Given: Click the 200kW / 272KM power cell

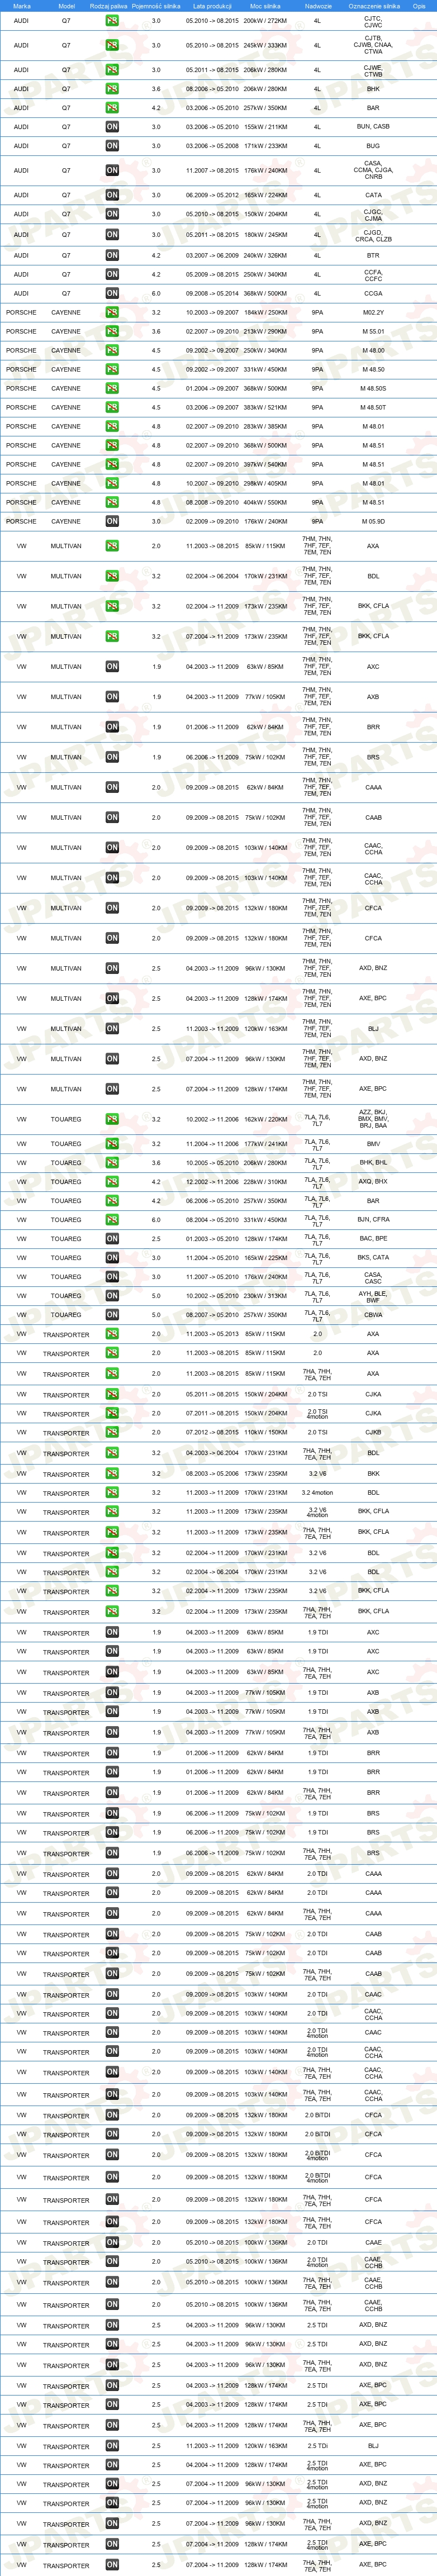Looking at the screenshot, I should click(x=265, y=20).
